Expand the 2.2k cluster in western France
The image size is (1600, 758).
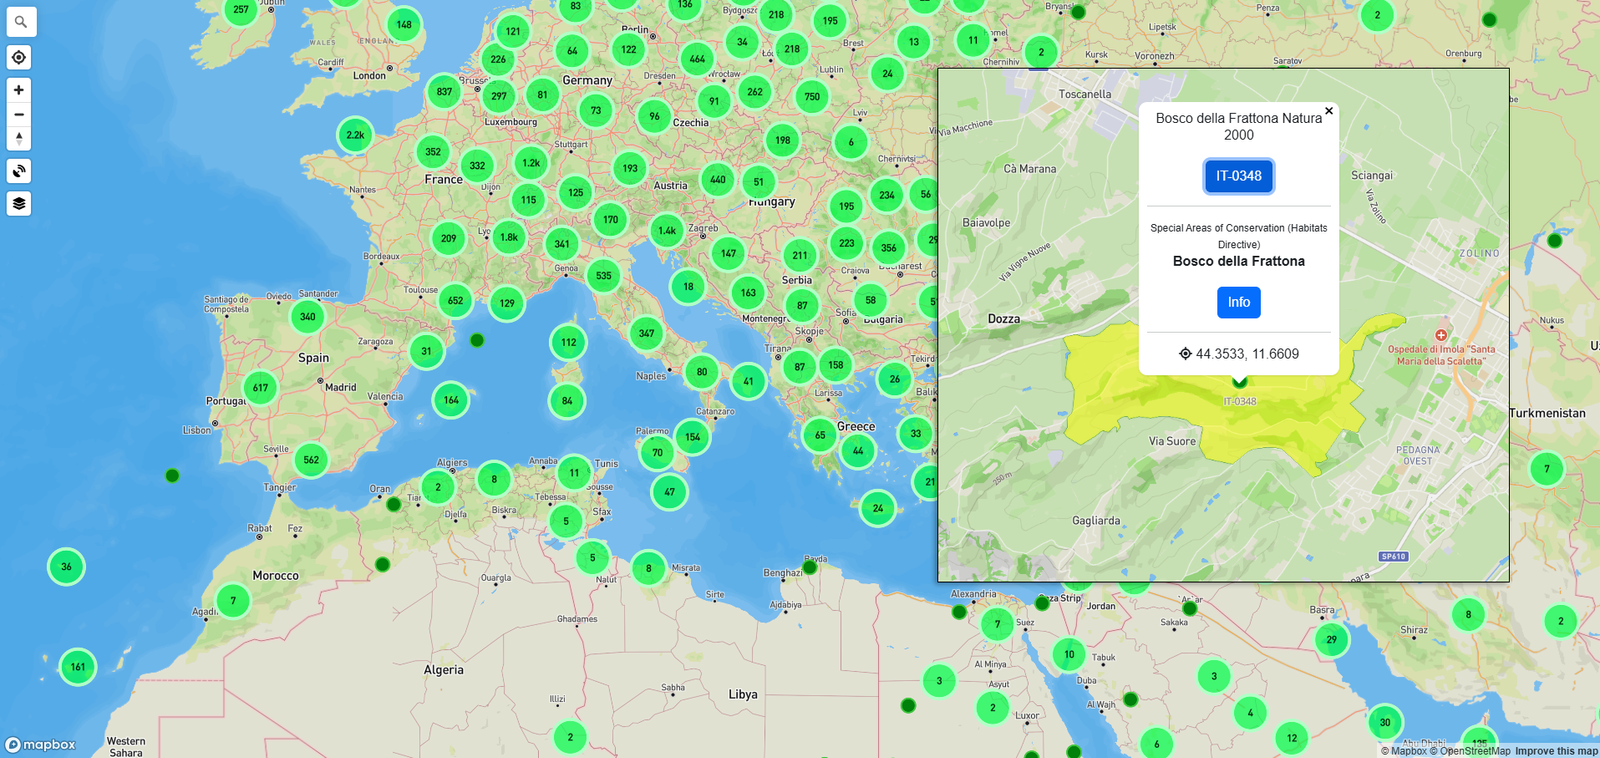pyautogui.click(x=355, y=135)
